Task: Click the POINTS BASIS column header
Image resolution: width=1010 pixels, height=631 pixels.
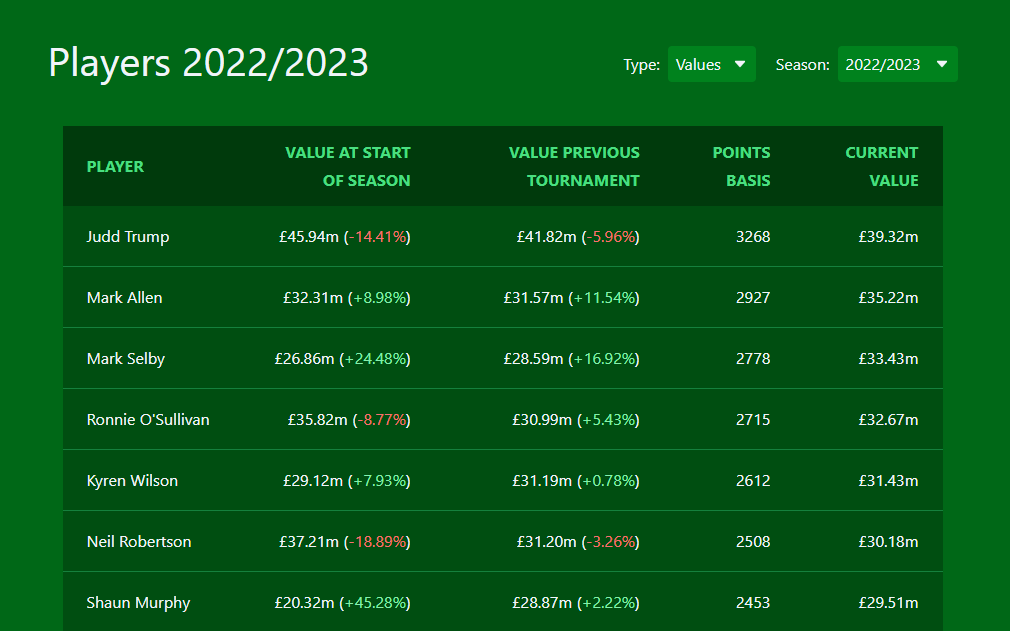Action: [x=741, y=167]
